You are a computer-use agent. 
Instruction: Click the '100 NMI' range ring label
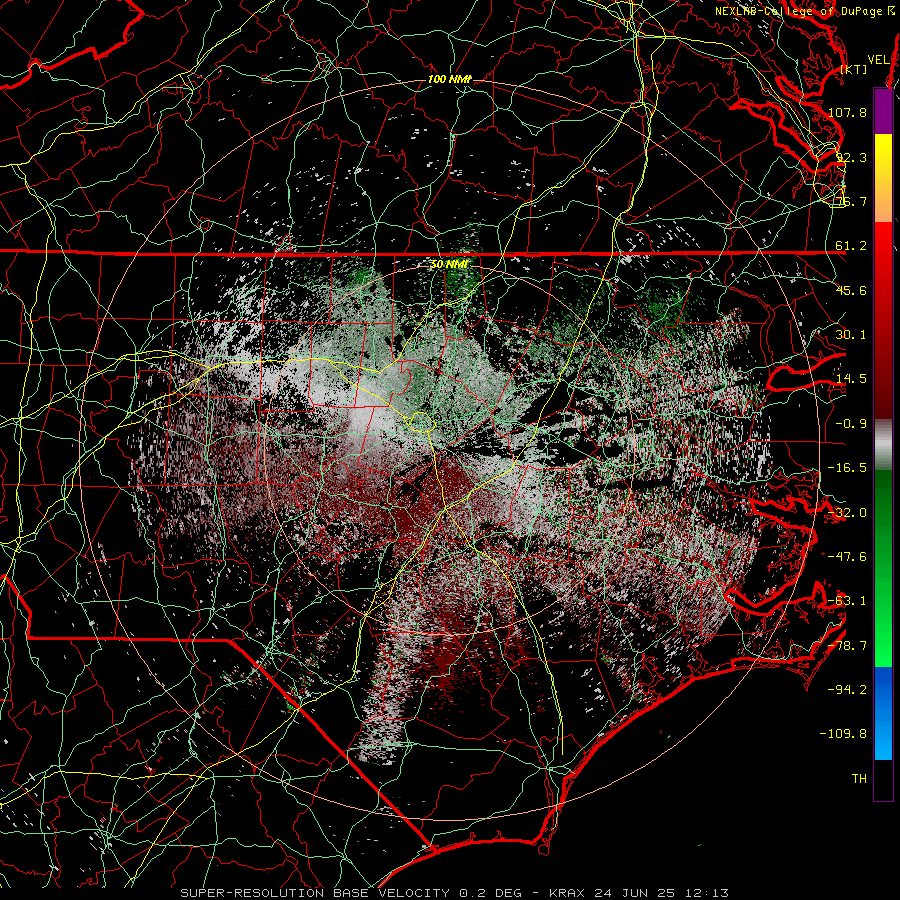pyautogui.click(x=449, y=79)
